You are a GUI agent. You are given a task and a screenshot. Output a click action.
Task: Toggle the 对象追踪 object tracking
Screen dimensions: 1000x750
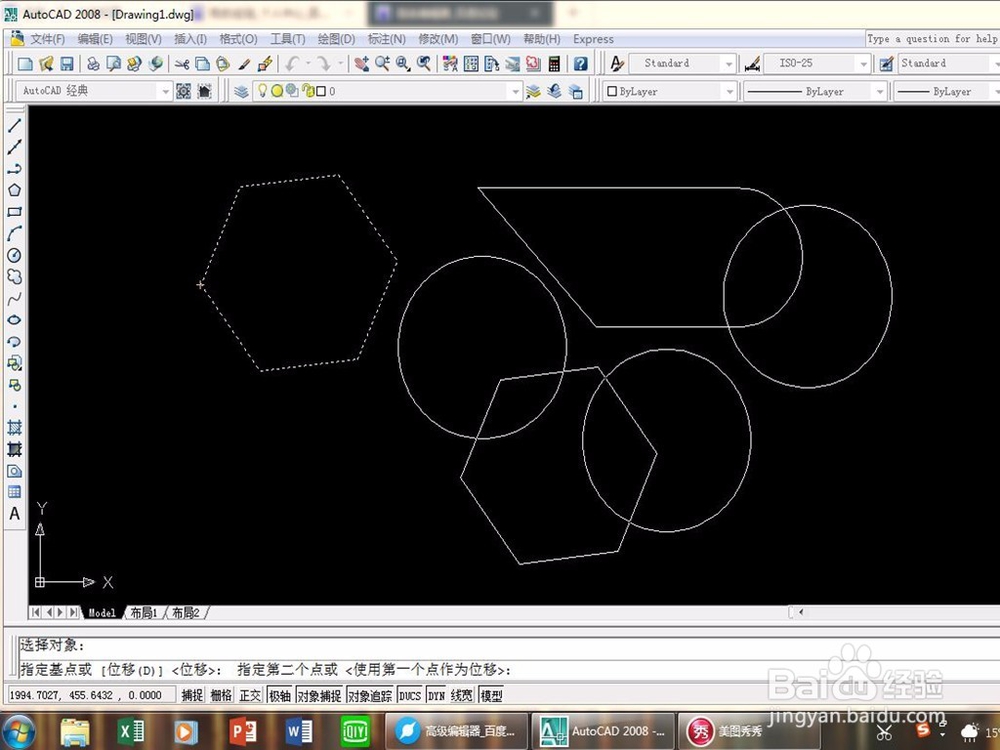click(370, 695)
